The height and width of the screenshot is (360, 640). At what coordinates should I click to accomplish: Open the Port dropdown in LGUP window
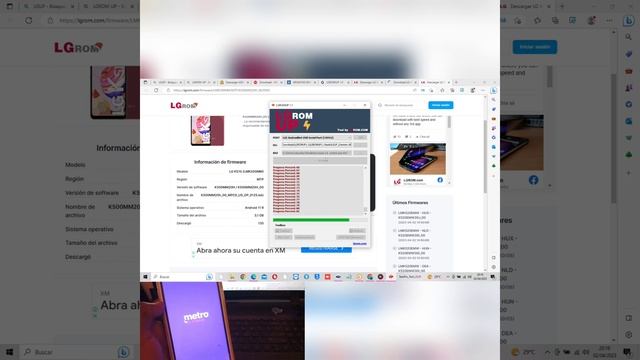316,138
